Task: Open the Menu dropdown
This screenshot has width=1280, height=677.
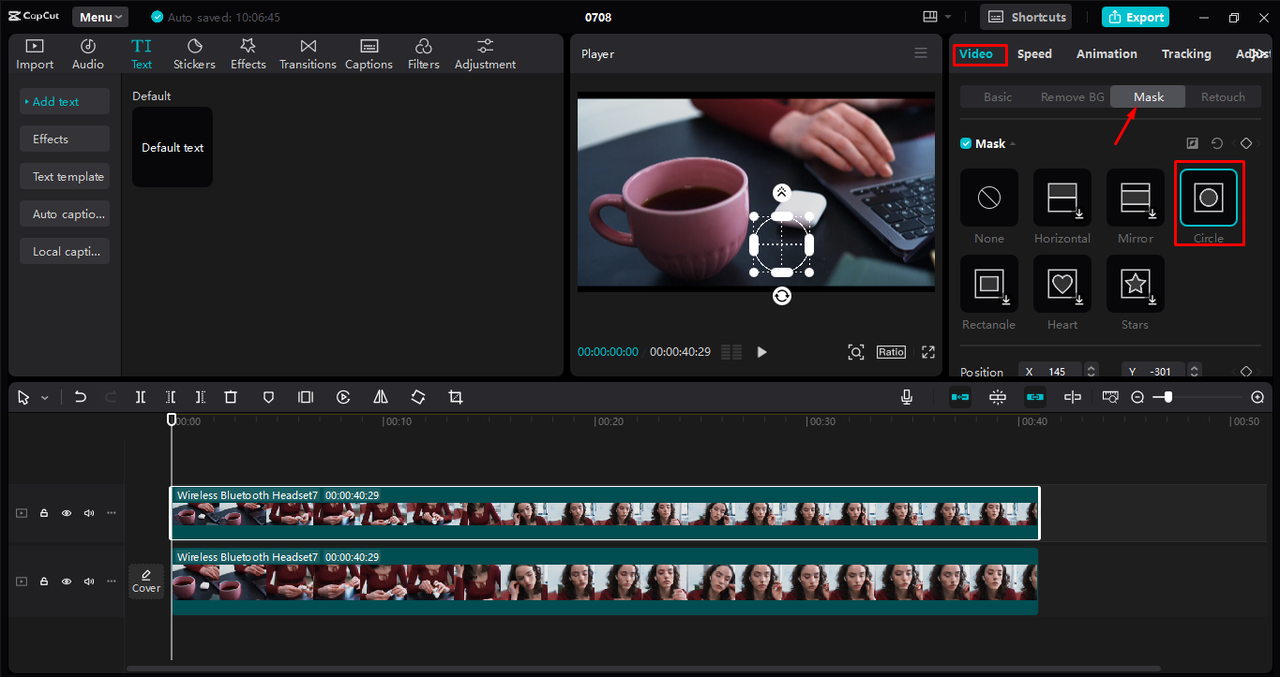Action: pyautogui.click(x=100, y=17)
